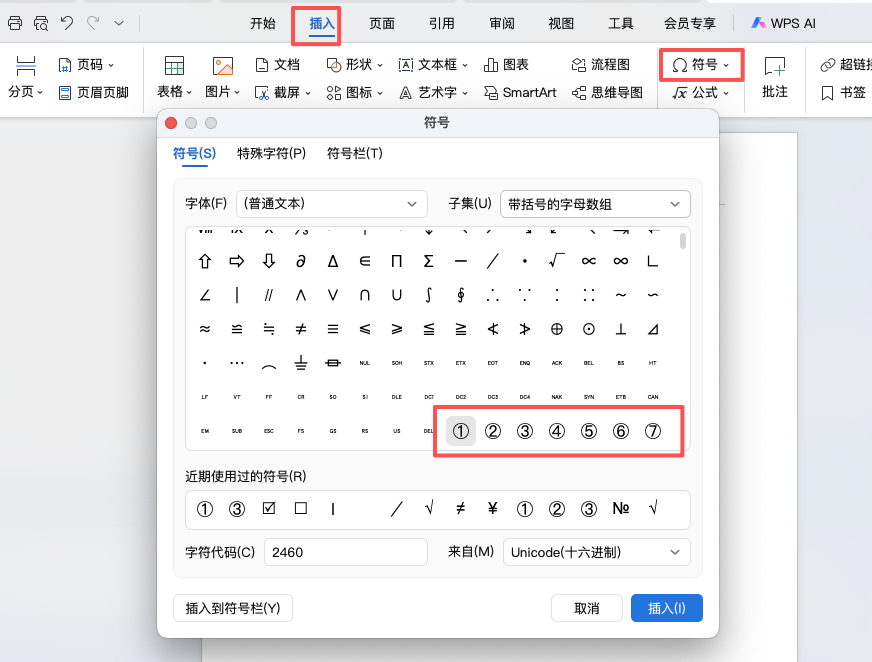This screenshot has height=662, width=872.
Task: Open the 审阅 ribbon tab
Action: coord(502,23)
